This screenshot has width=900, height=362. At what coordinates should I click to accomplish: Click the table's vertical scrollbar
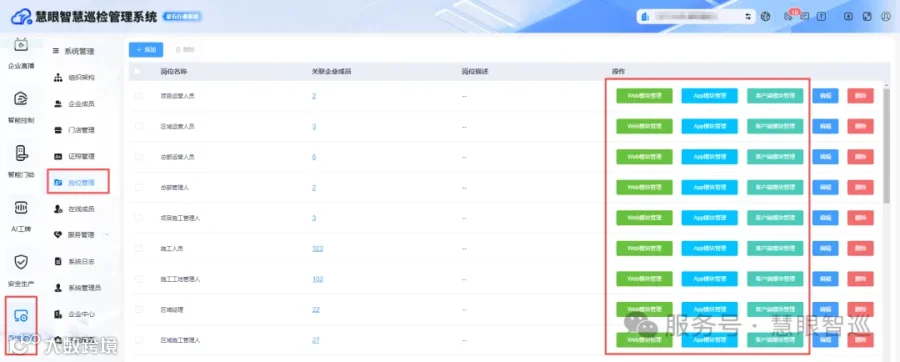coord(887,146)
